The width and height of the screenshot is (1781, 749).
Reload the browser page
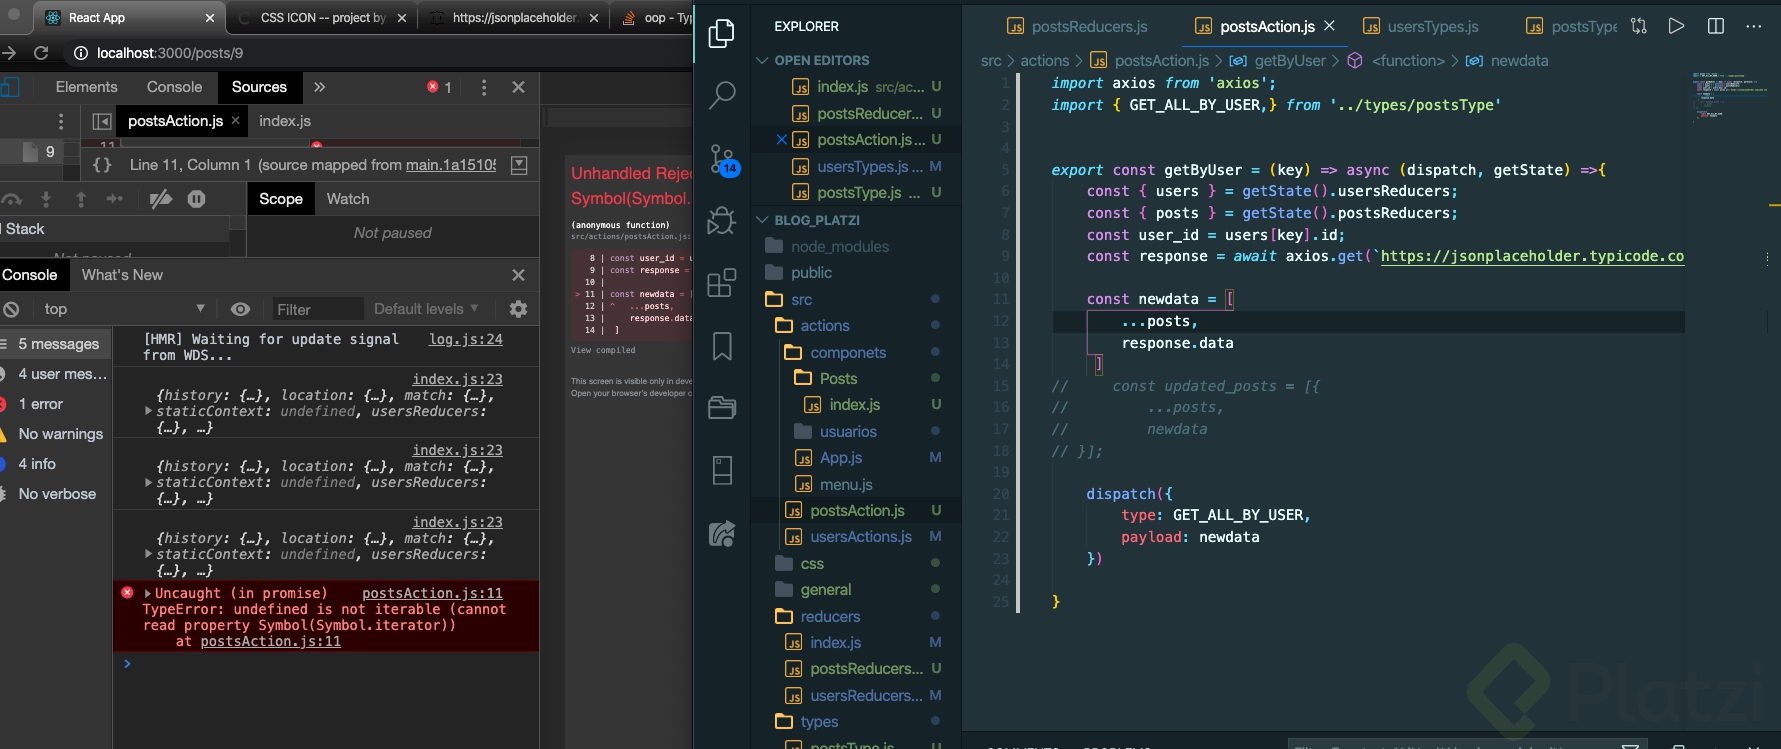click(x=41, y=53)
